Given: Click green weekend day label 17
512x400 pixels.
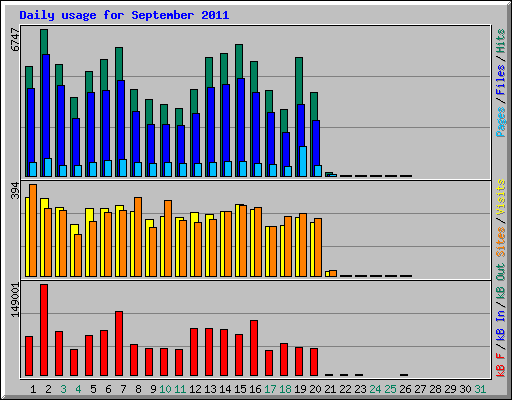Looking at the screenshot, I should 270,389.
